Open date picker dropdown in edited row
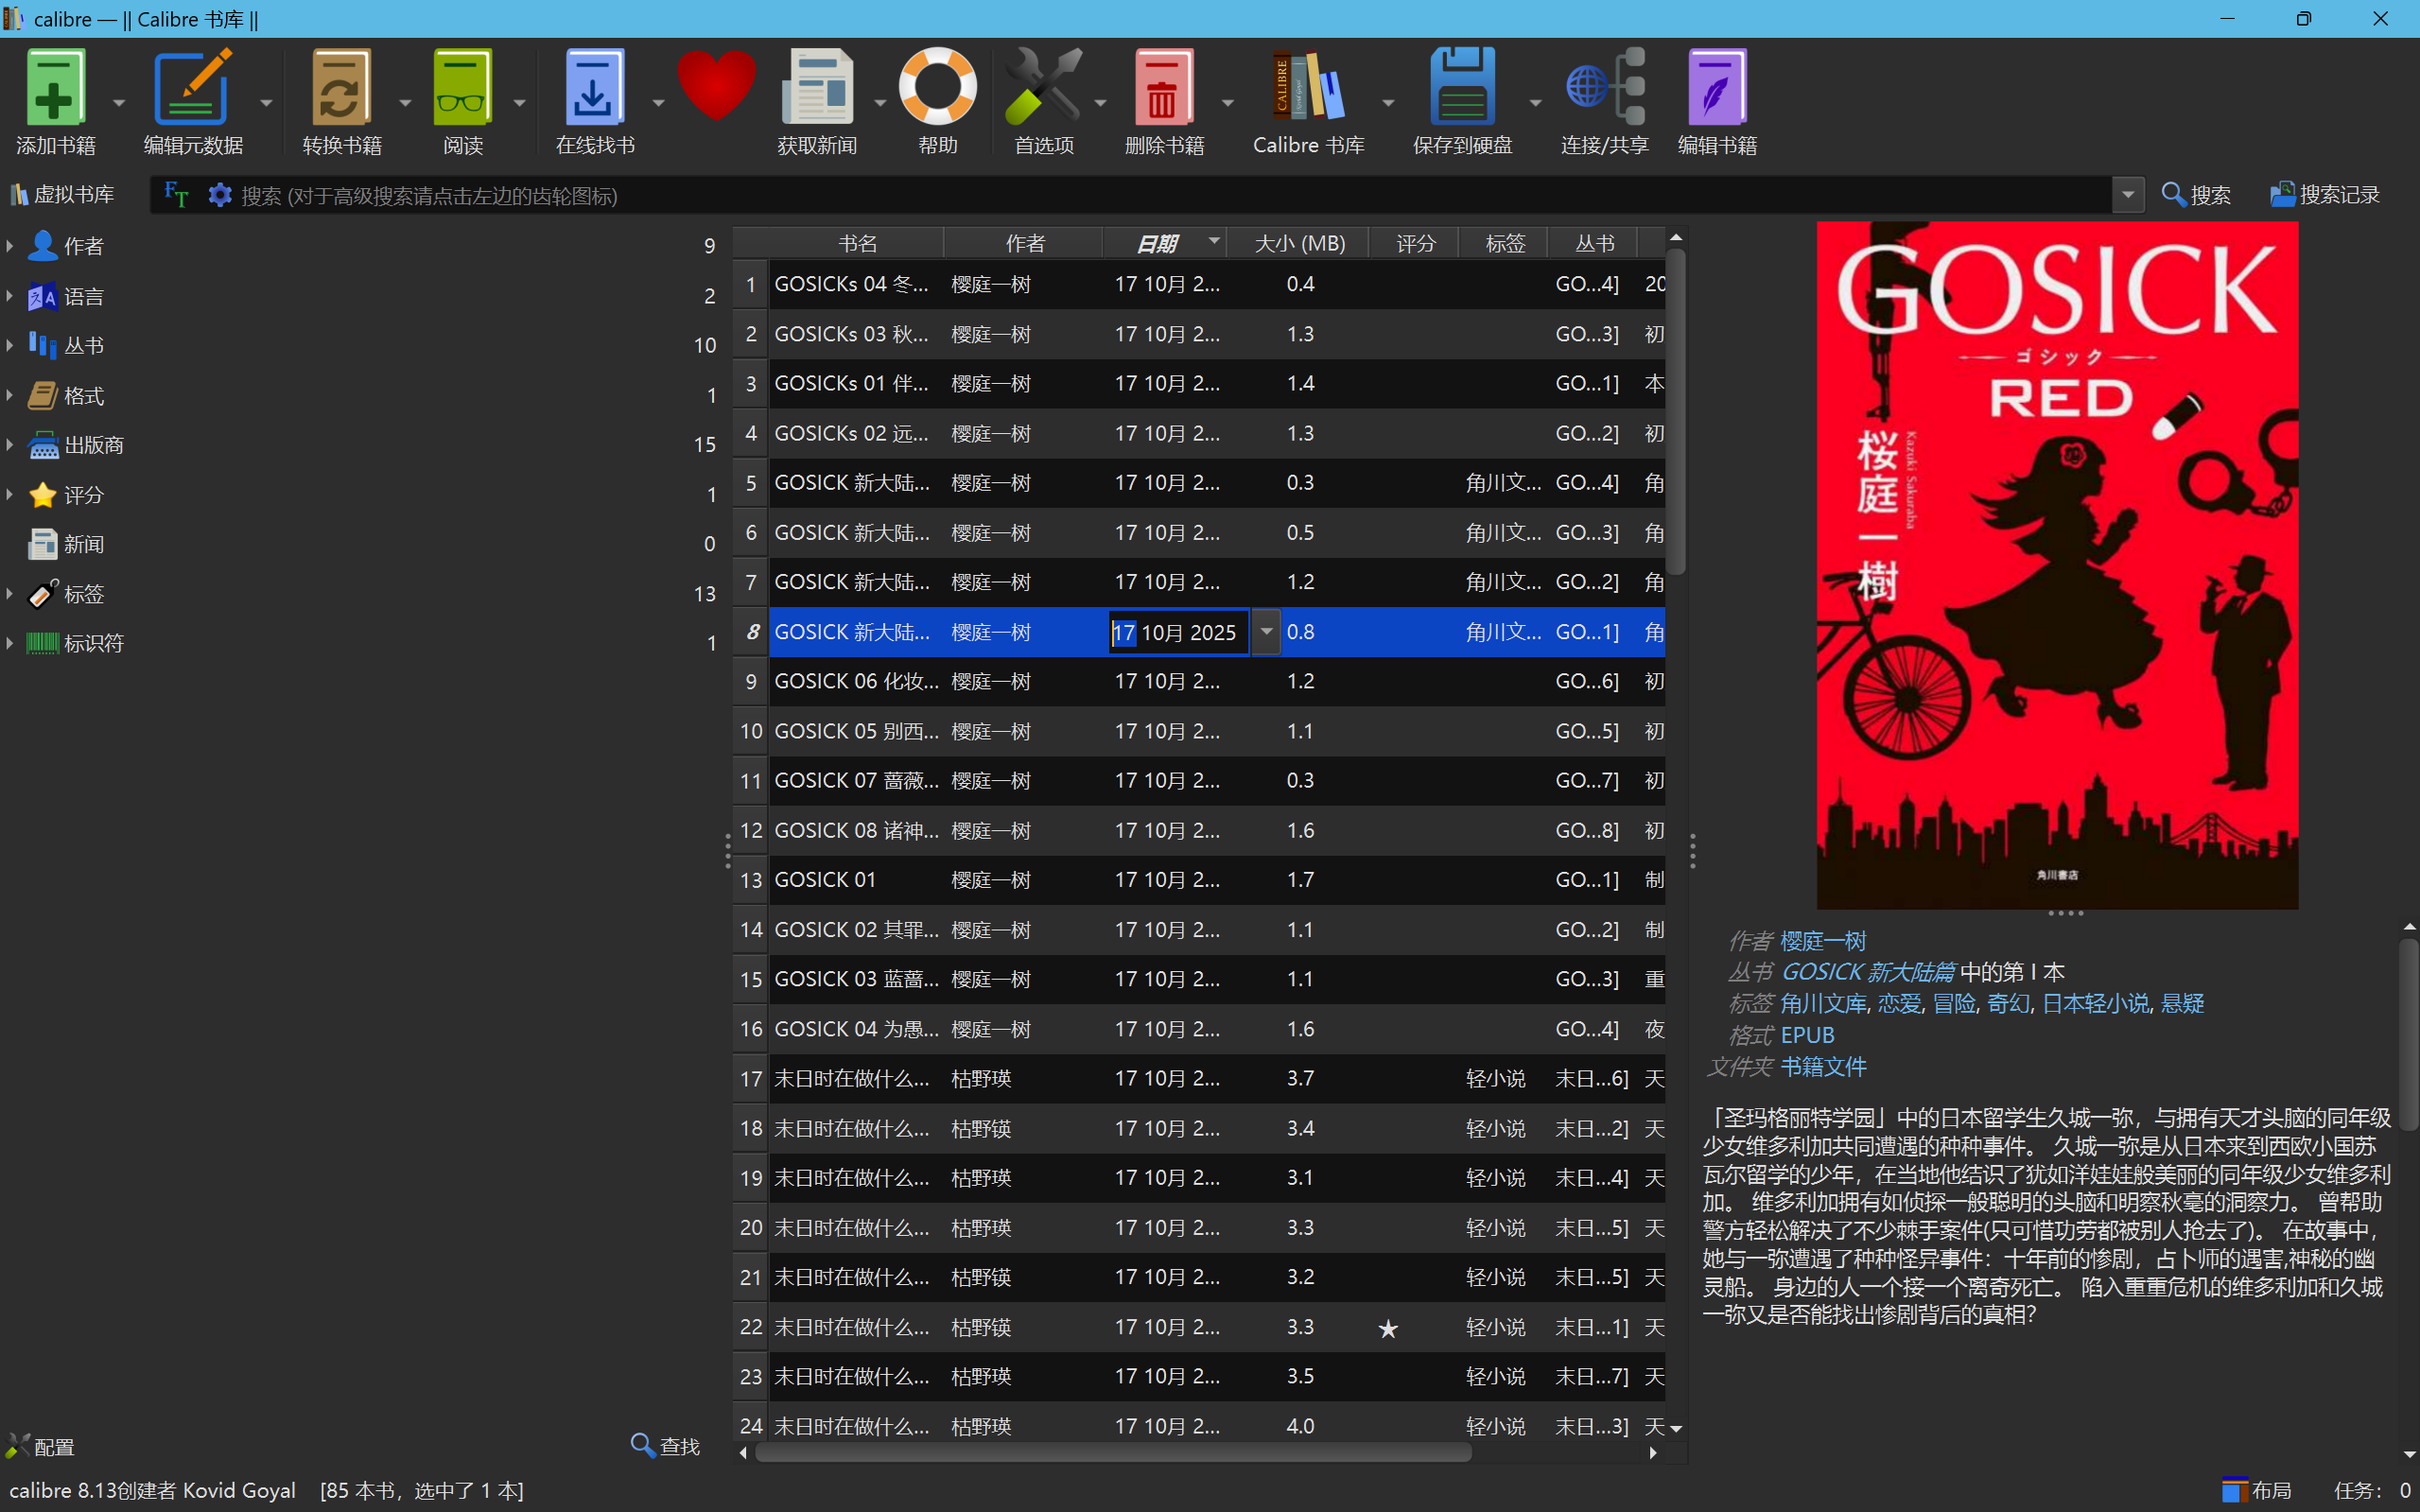The image size is (2420, 1512). (x=1266, y=632)
